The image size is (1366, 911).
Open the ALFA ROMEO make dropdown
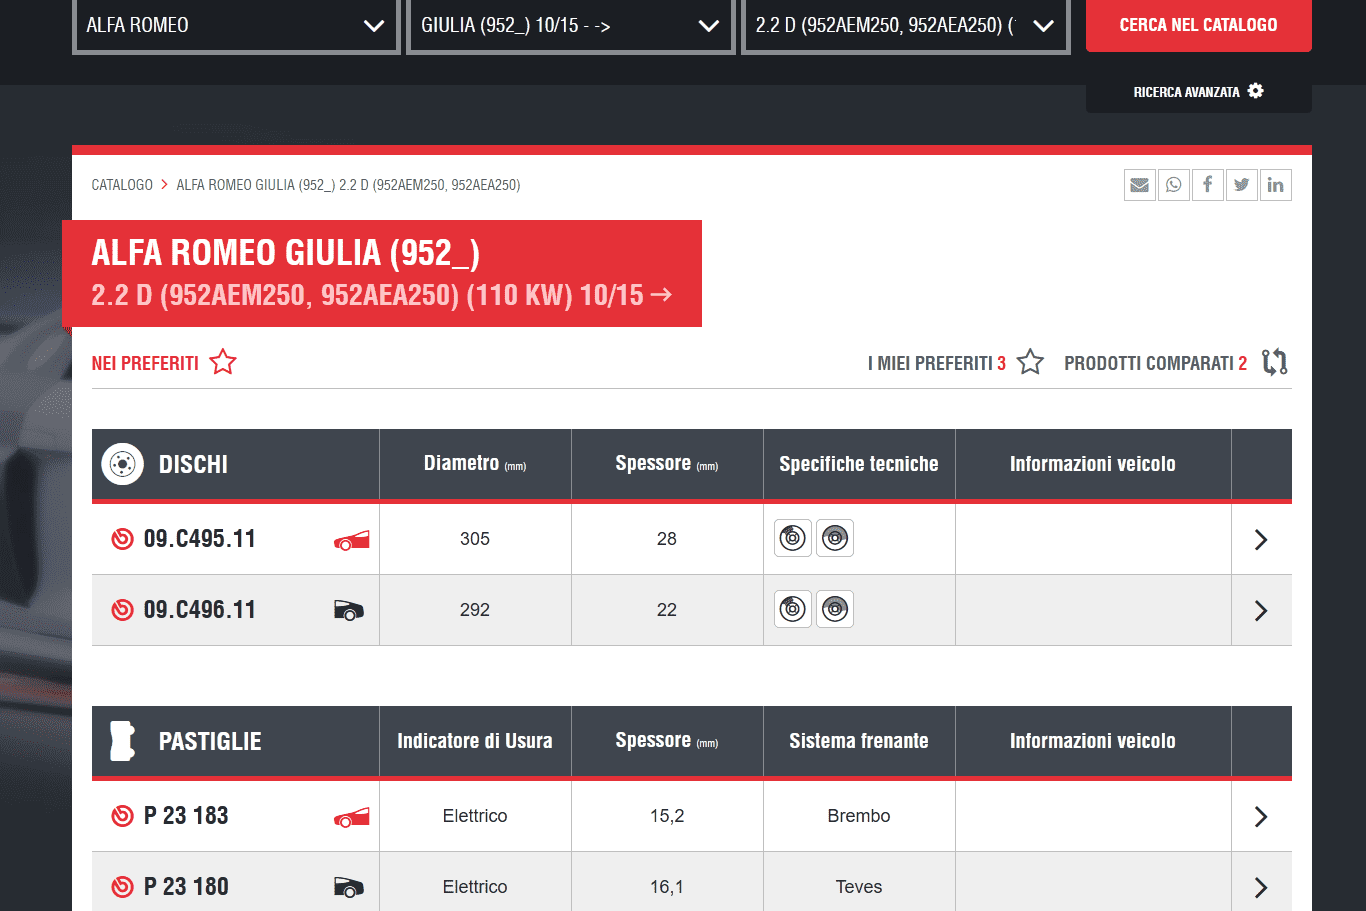[x=236, y=26]
